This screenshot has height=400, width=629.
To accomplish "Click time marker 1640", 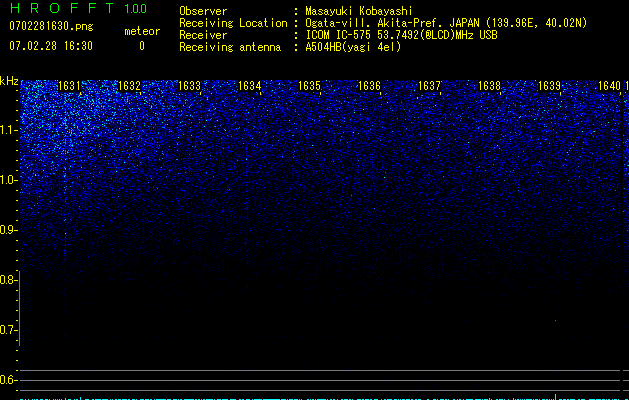I will click(x=609, y=86).
